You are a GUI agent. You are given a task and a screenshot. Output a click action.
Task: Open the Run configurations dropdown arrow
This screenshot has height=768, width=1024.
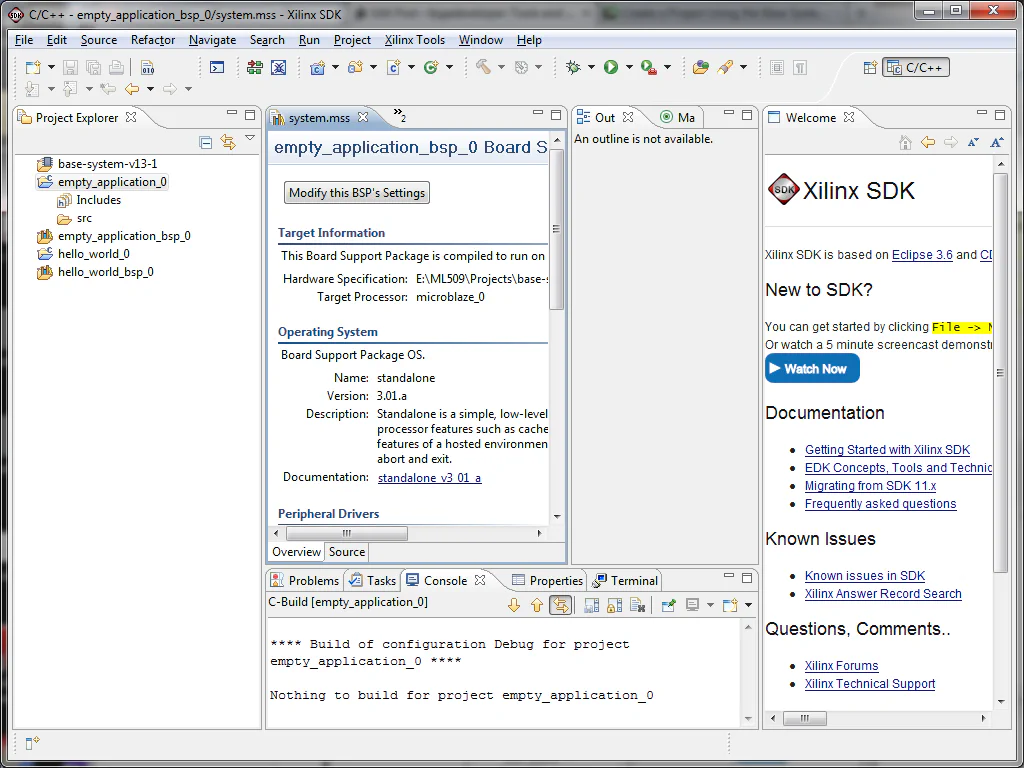pos(627,67)
